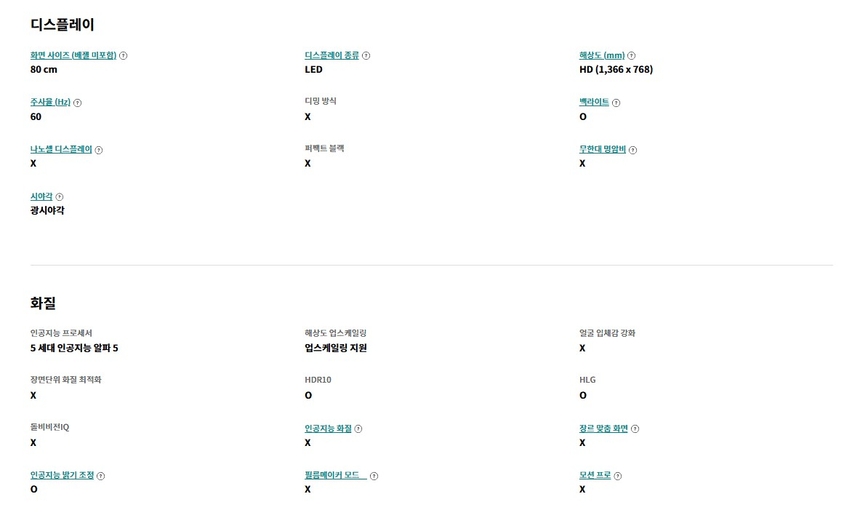This screenshot has height=518, width=860.
Task: Click help icon next to 화면 사이즈 (베젤 미포함)
Action: (x=123, y=56)
